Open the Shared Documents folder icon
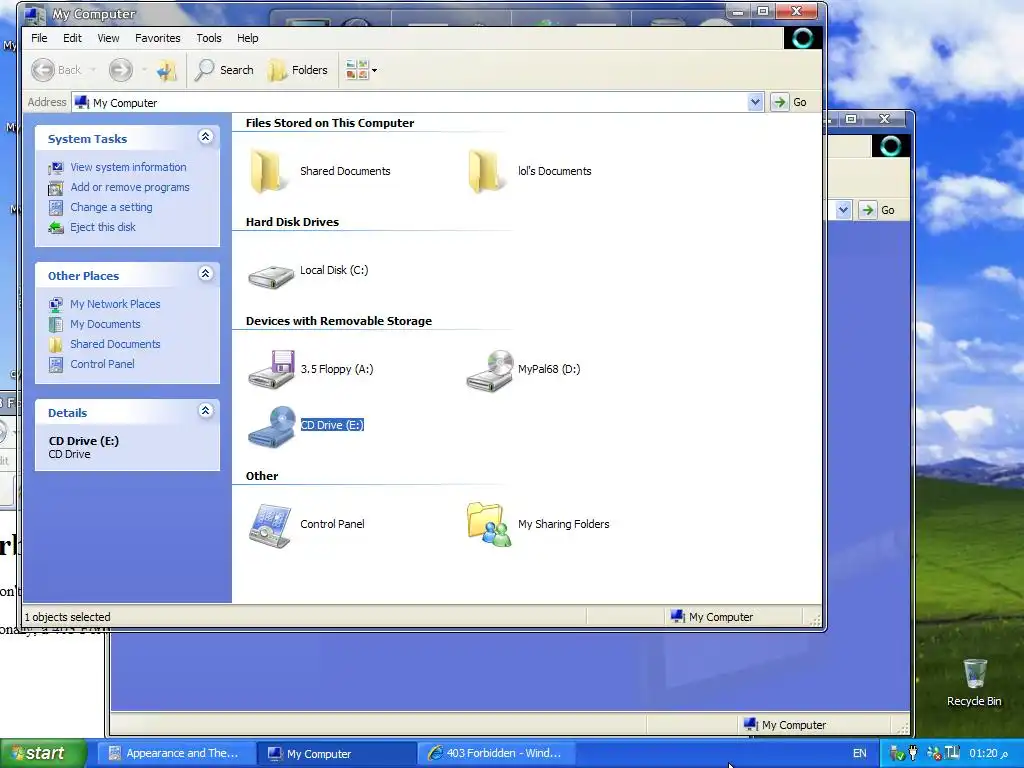The image size is (1024, 768). (268, 171)
